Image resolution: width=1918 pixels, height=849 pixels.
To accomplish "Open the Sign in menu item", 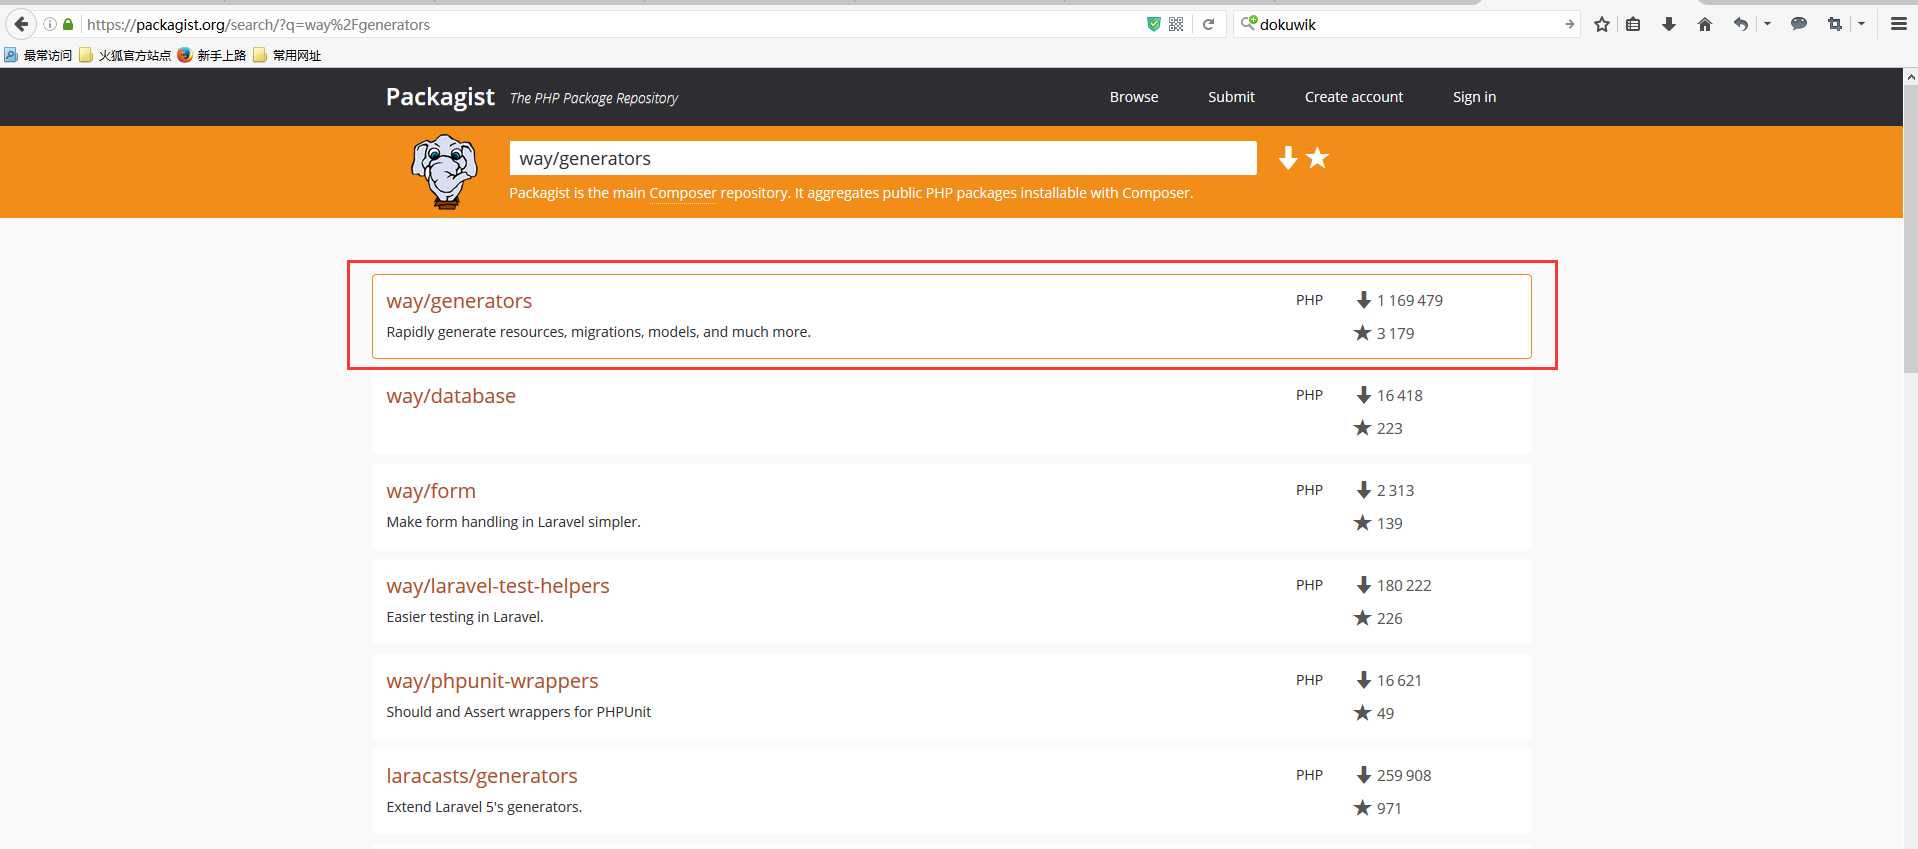I will 1474,97.
